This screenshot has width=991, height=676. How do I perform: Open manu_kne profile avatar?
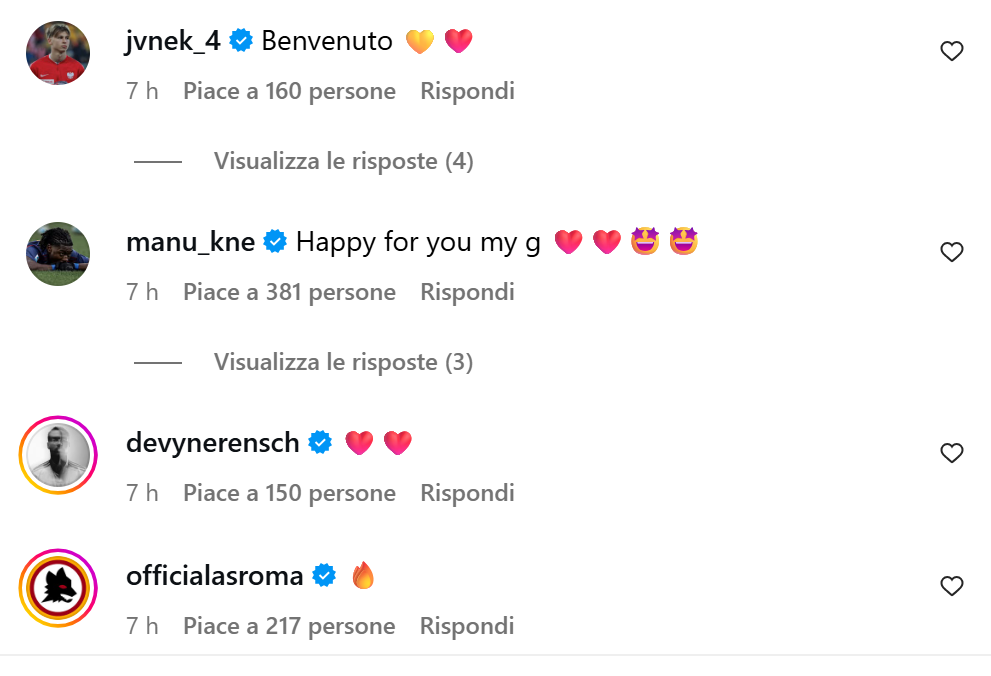click(x=58, y=254)
